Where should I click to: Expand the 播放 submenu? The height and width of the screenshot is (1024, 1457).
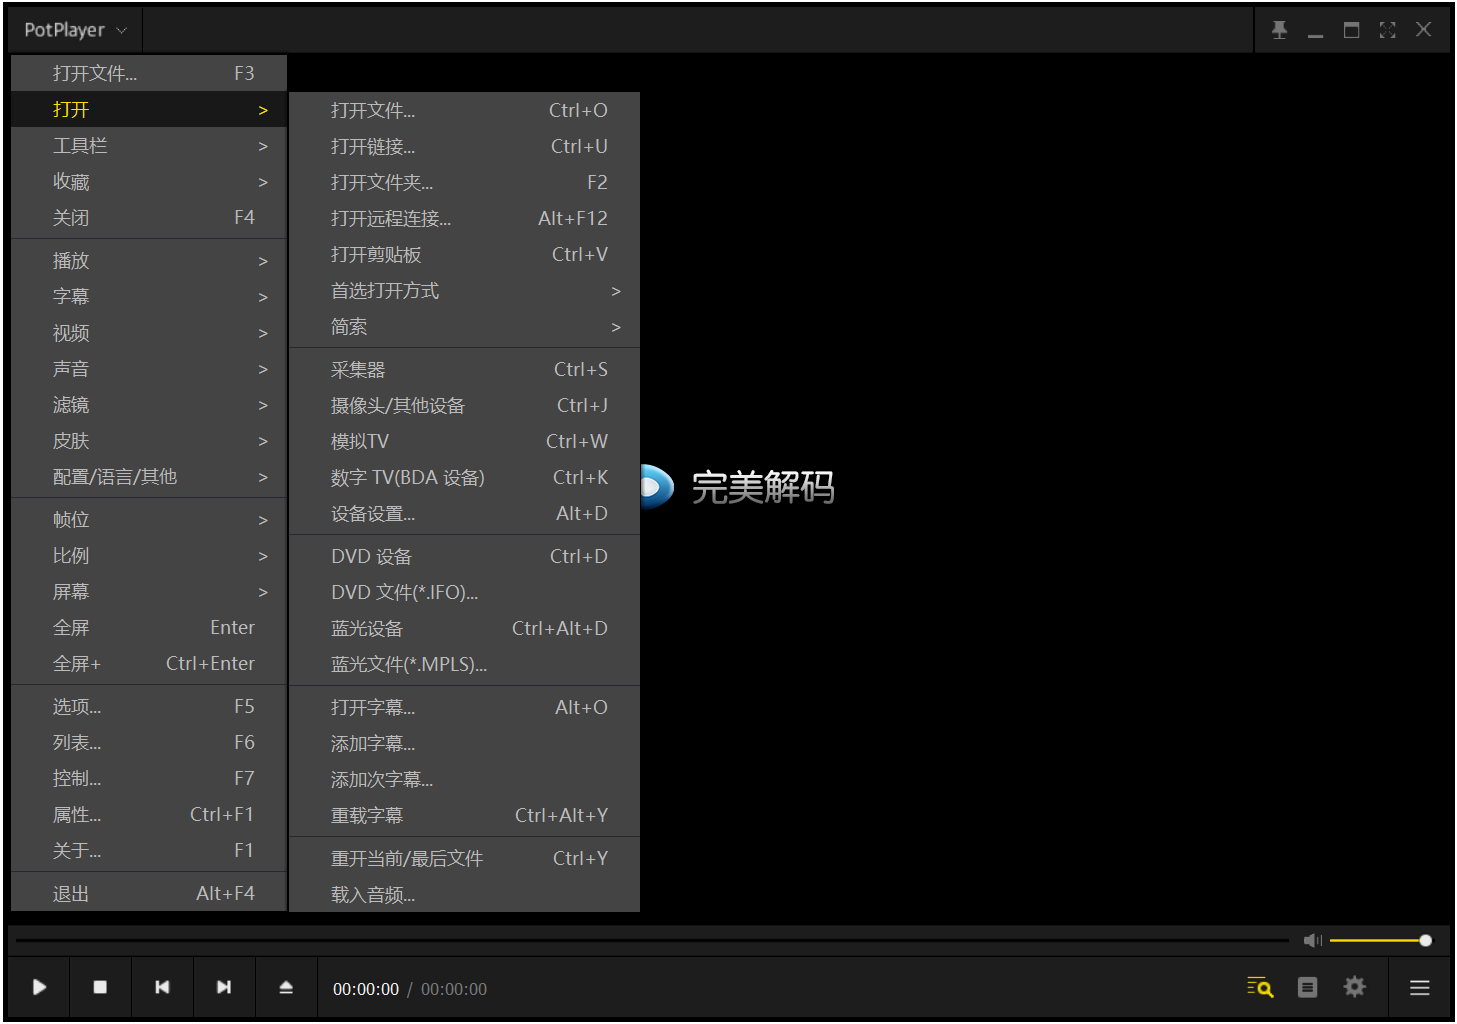(149, 261)
